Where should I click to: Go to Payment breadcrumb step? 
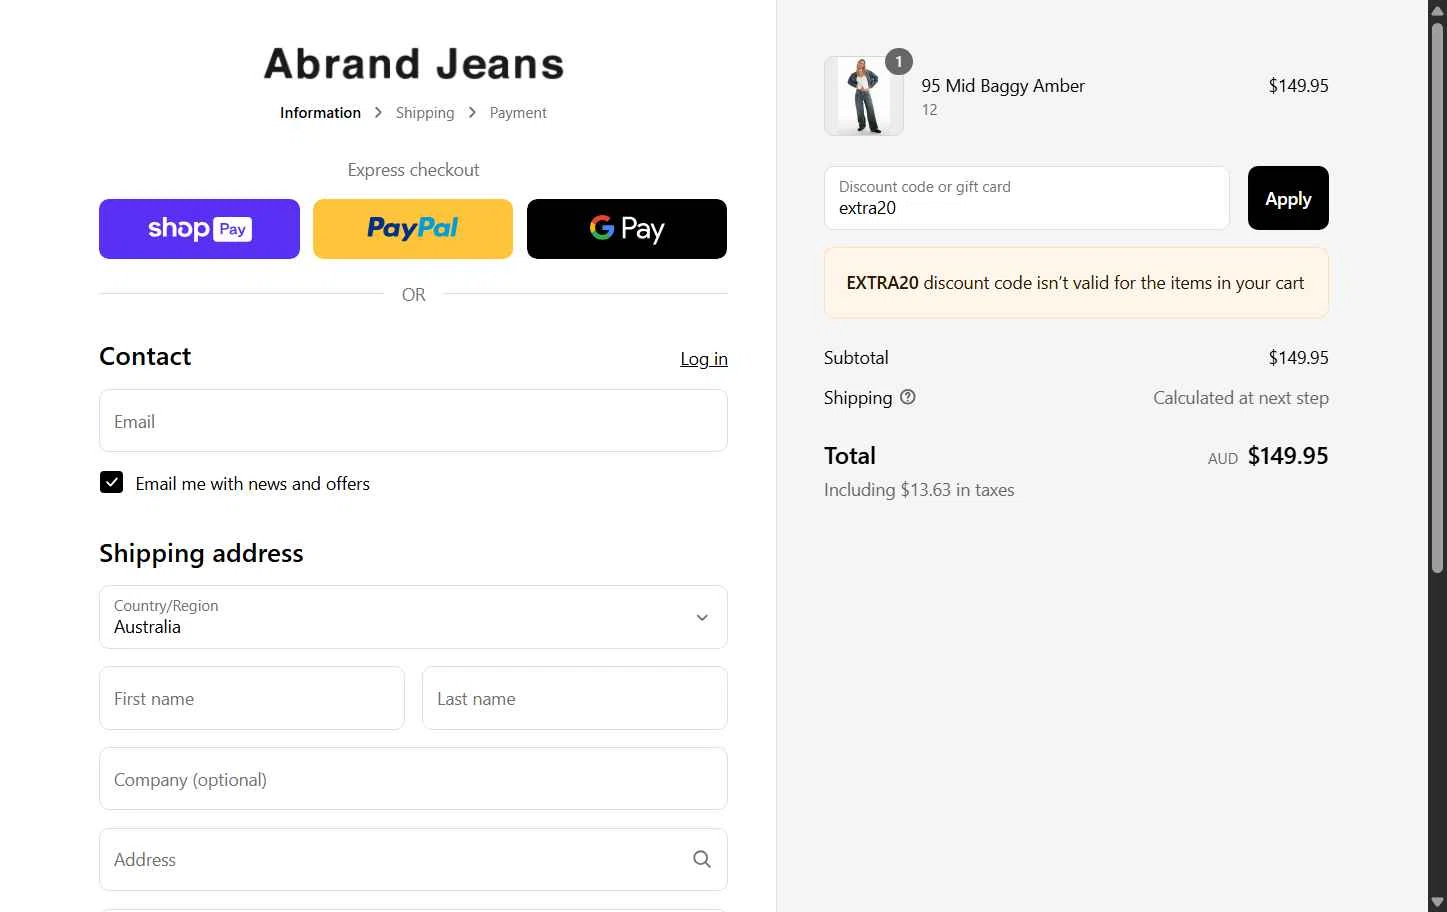pyautogui.click(x=518, y=113)
